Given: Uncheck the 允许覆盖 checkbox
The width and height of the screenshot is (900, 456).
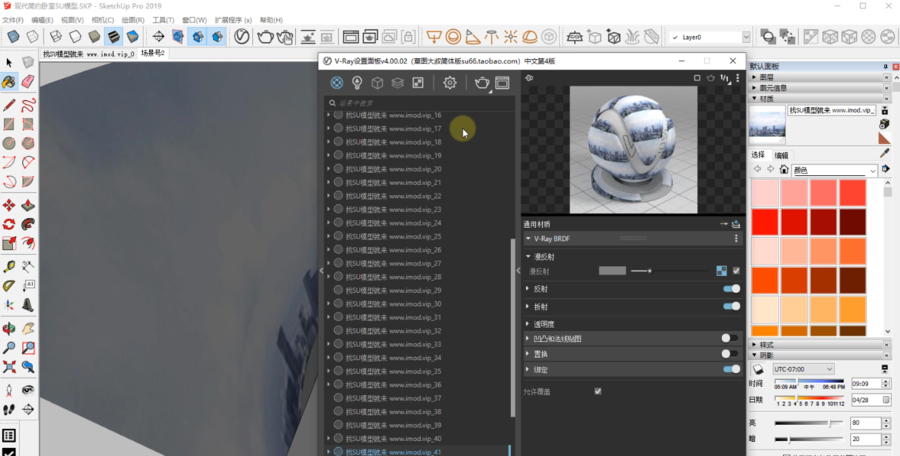Looking at the screenshot, I should [x=598, y=391].
